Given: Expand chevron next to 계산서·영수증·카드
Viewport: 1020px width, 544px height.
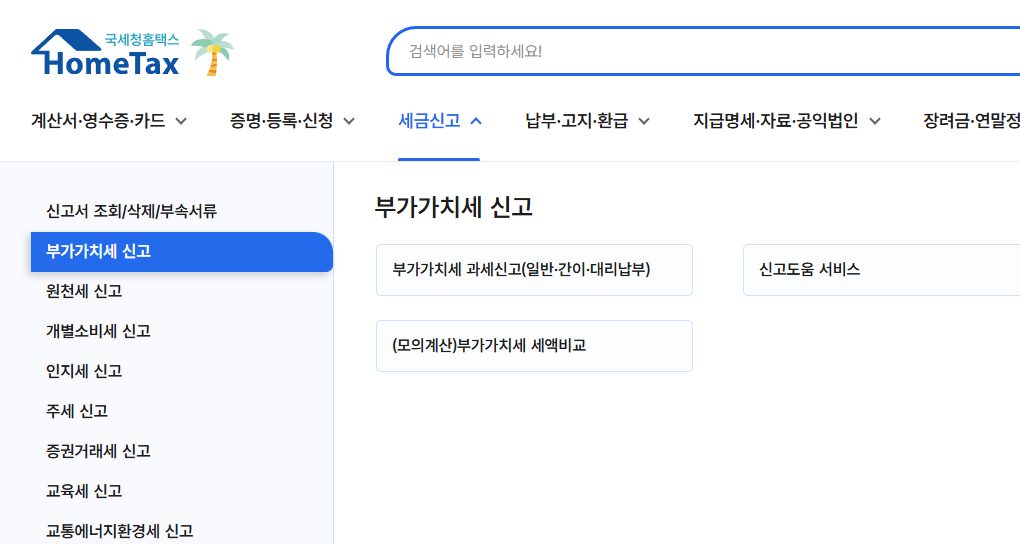Looking at the screenshot, I should (181, 121).
